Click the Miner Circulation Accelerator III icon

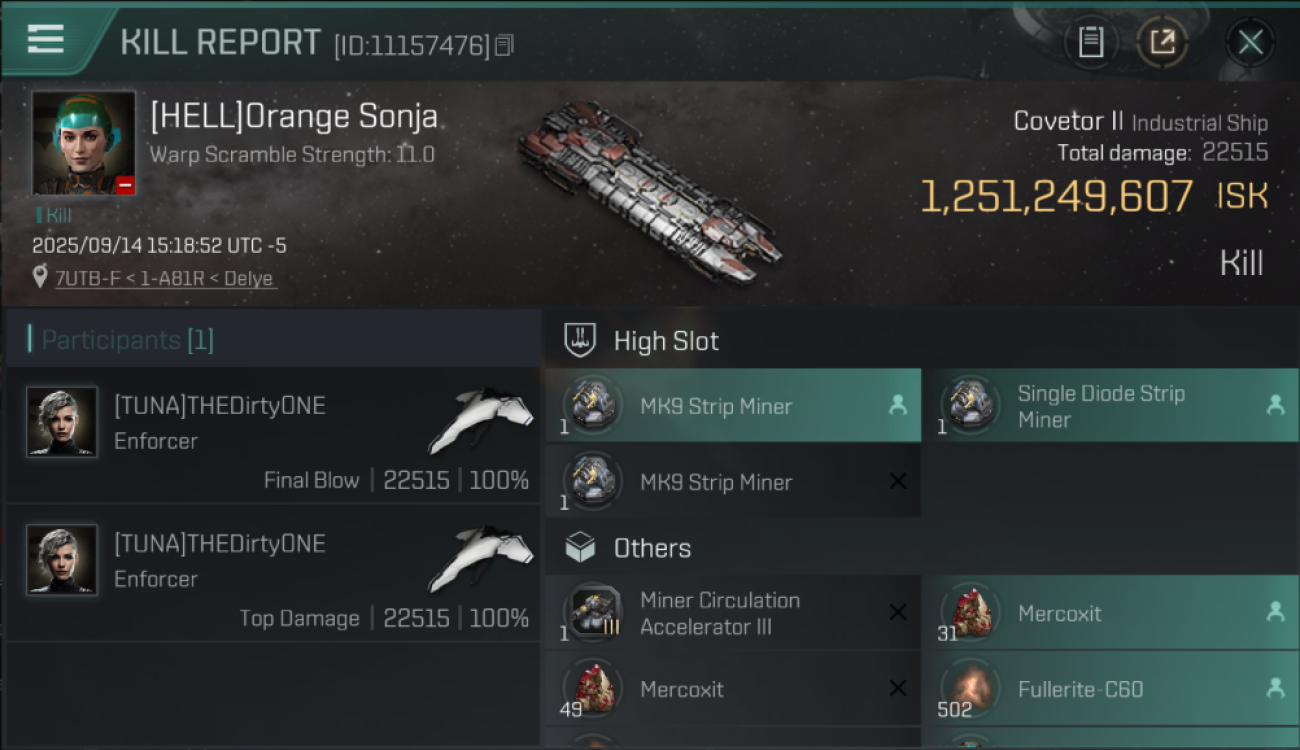point(592,613)
